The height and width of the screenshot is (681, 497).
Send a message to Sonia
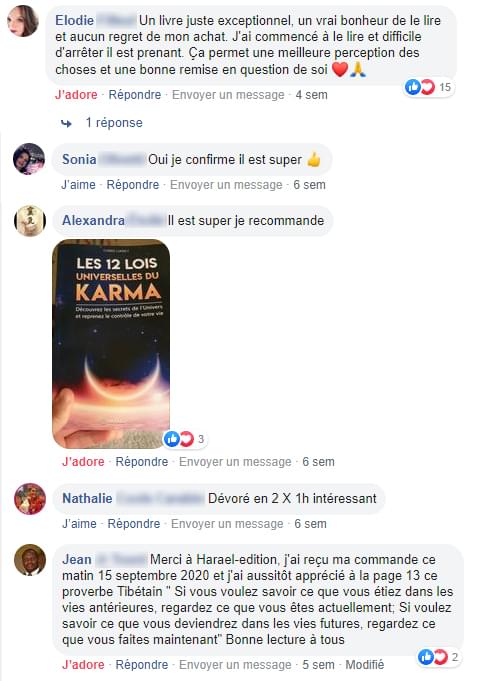tap(226, 185)
